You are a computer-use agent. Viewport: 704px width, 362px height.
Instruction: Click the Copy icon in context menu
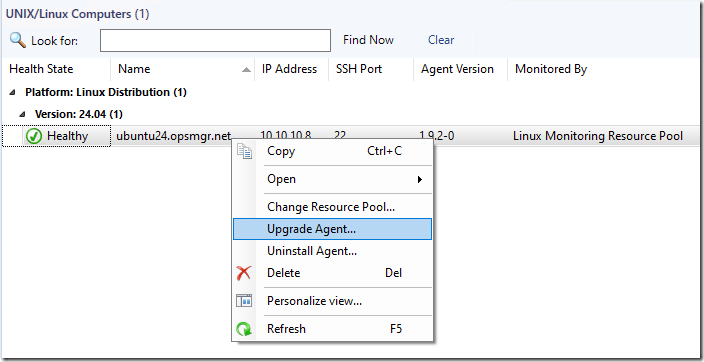pyautogui.click(x=244, y=151)
